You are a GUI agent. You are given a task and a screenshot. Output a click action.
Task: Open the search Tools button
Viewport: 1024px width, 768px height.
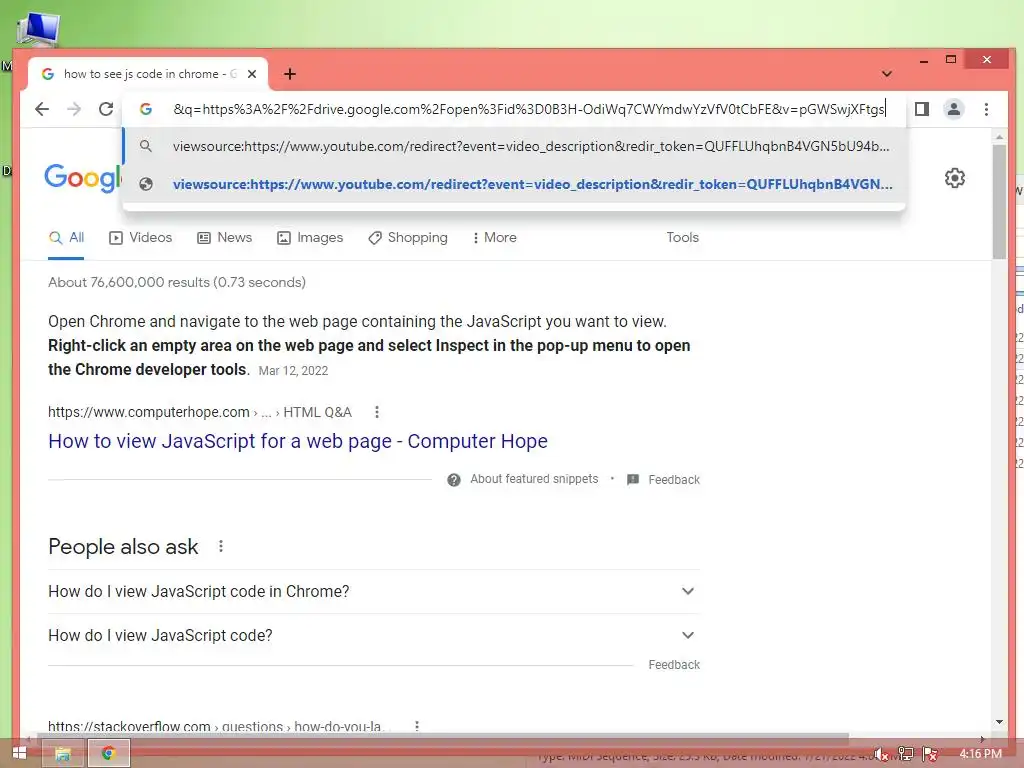click(682, 238)
